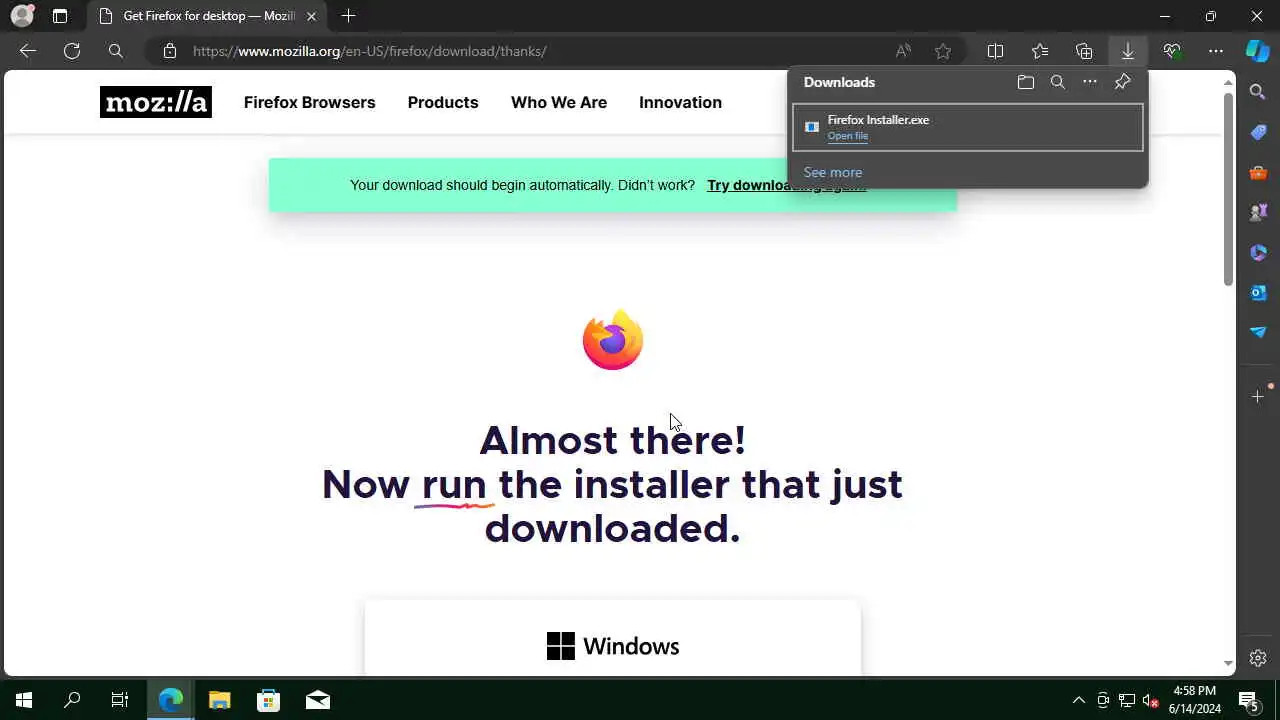1280x720 pixels.
Task: Open Copilot sidebar icon
Action: (1258, 51)
